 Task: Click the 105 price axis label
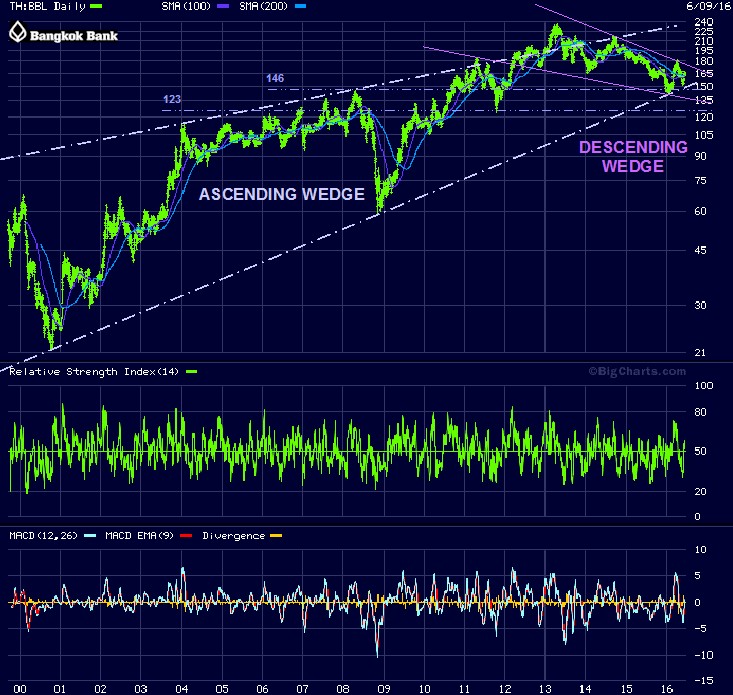(x=704, y=135)
